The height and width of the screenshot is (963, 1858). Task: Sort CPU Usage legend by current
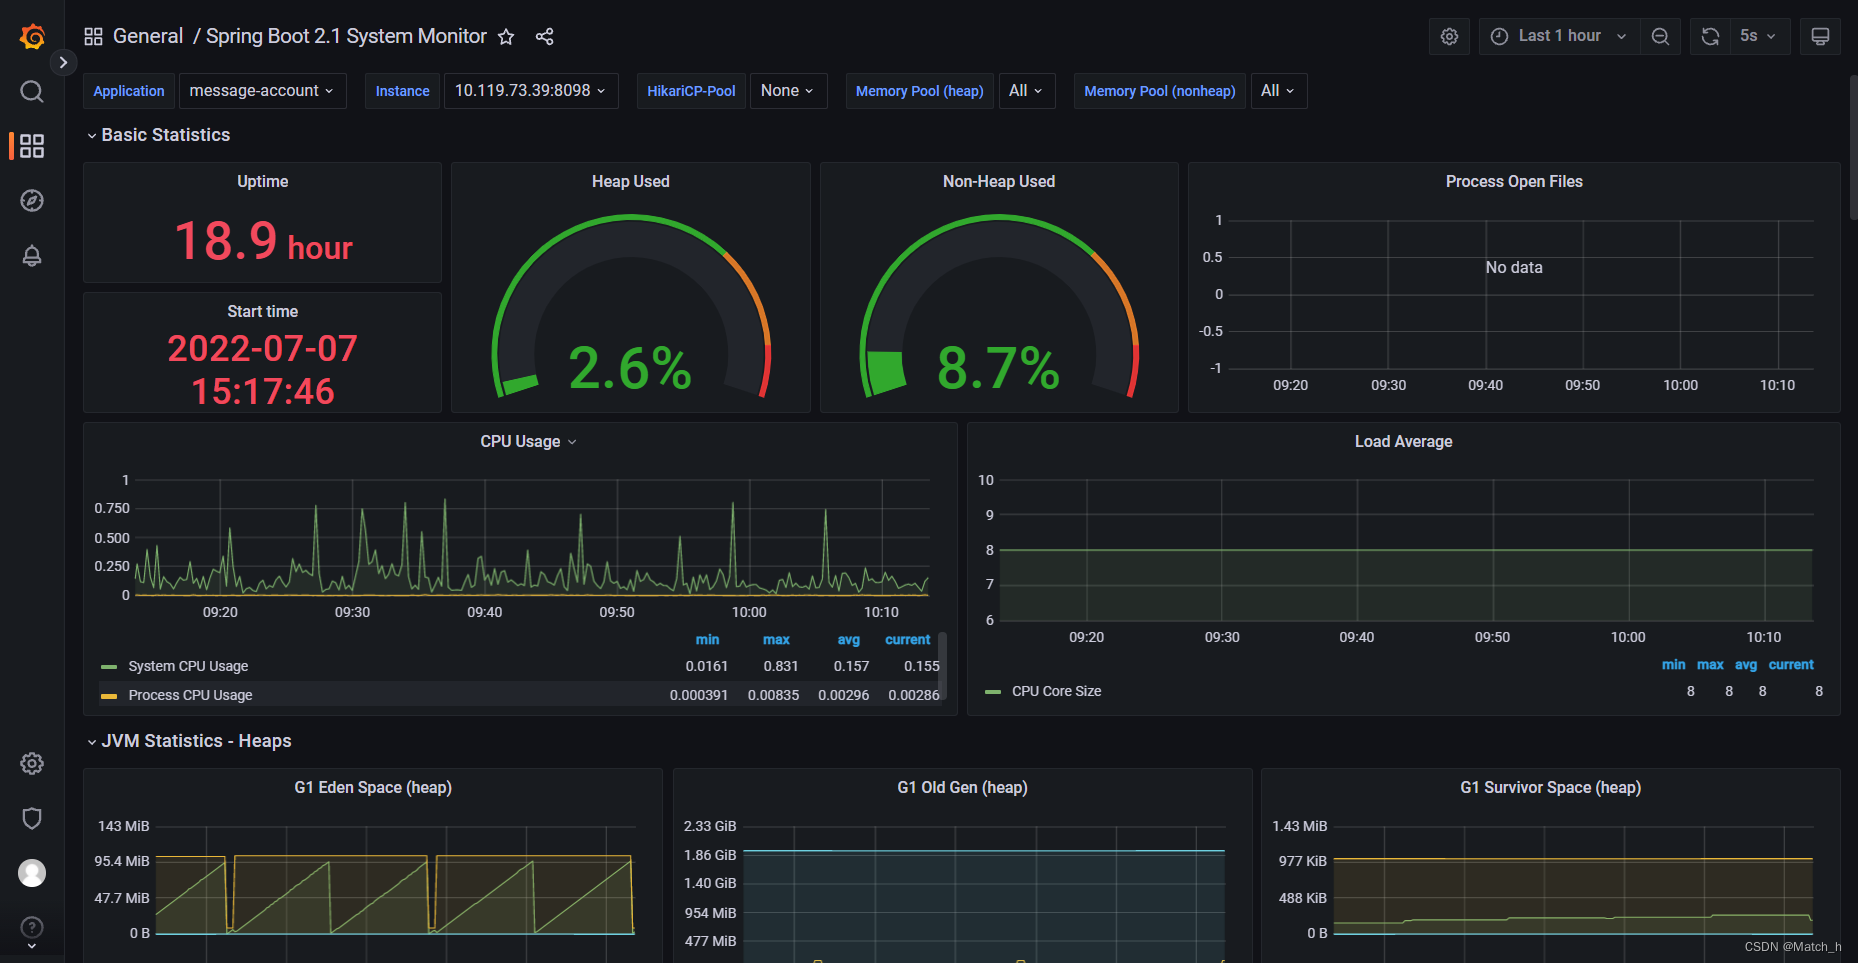907,640
